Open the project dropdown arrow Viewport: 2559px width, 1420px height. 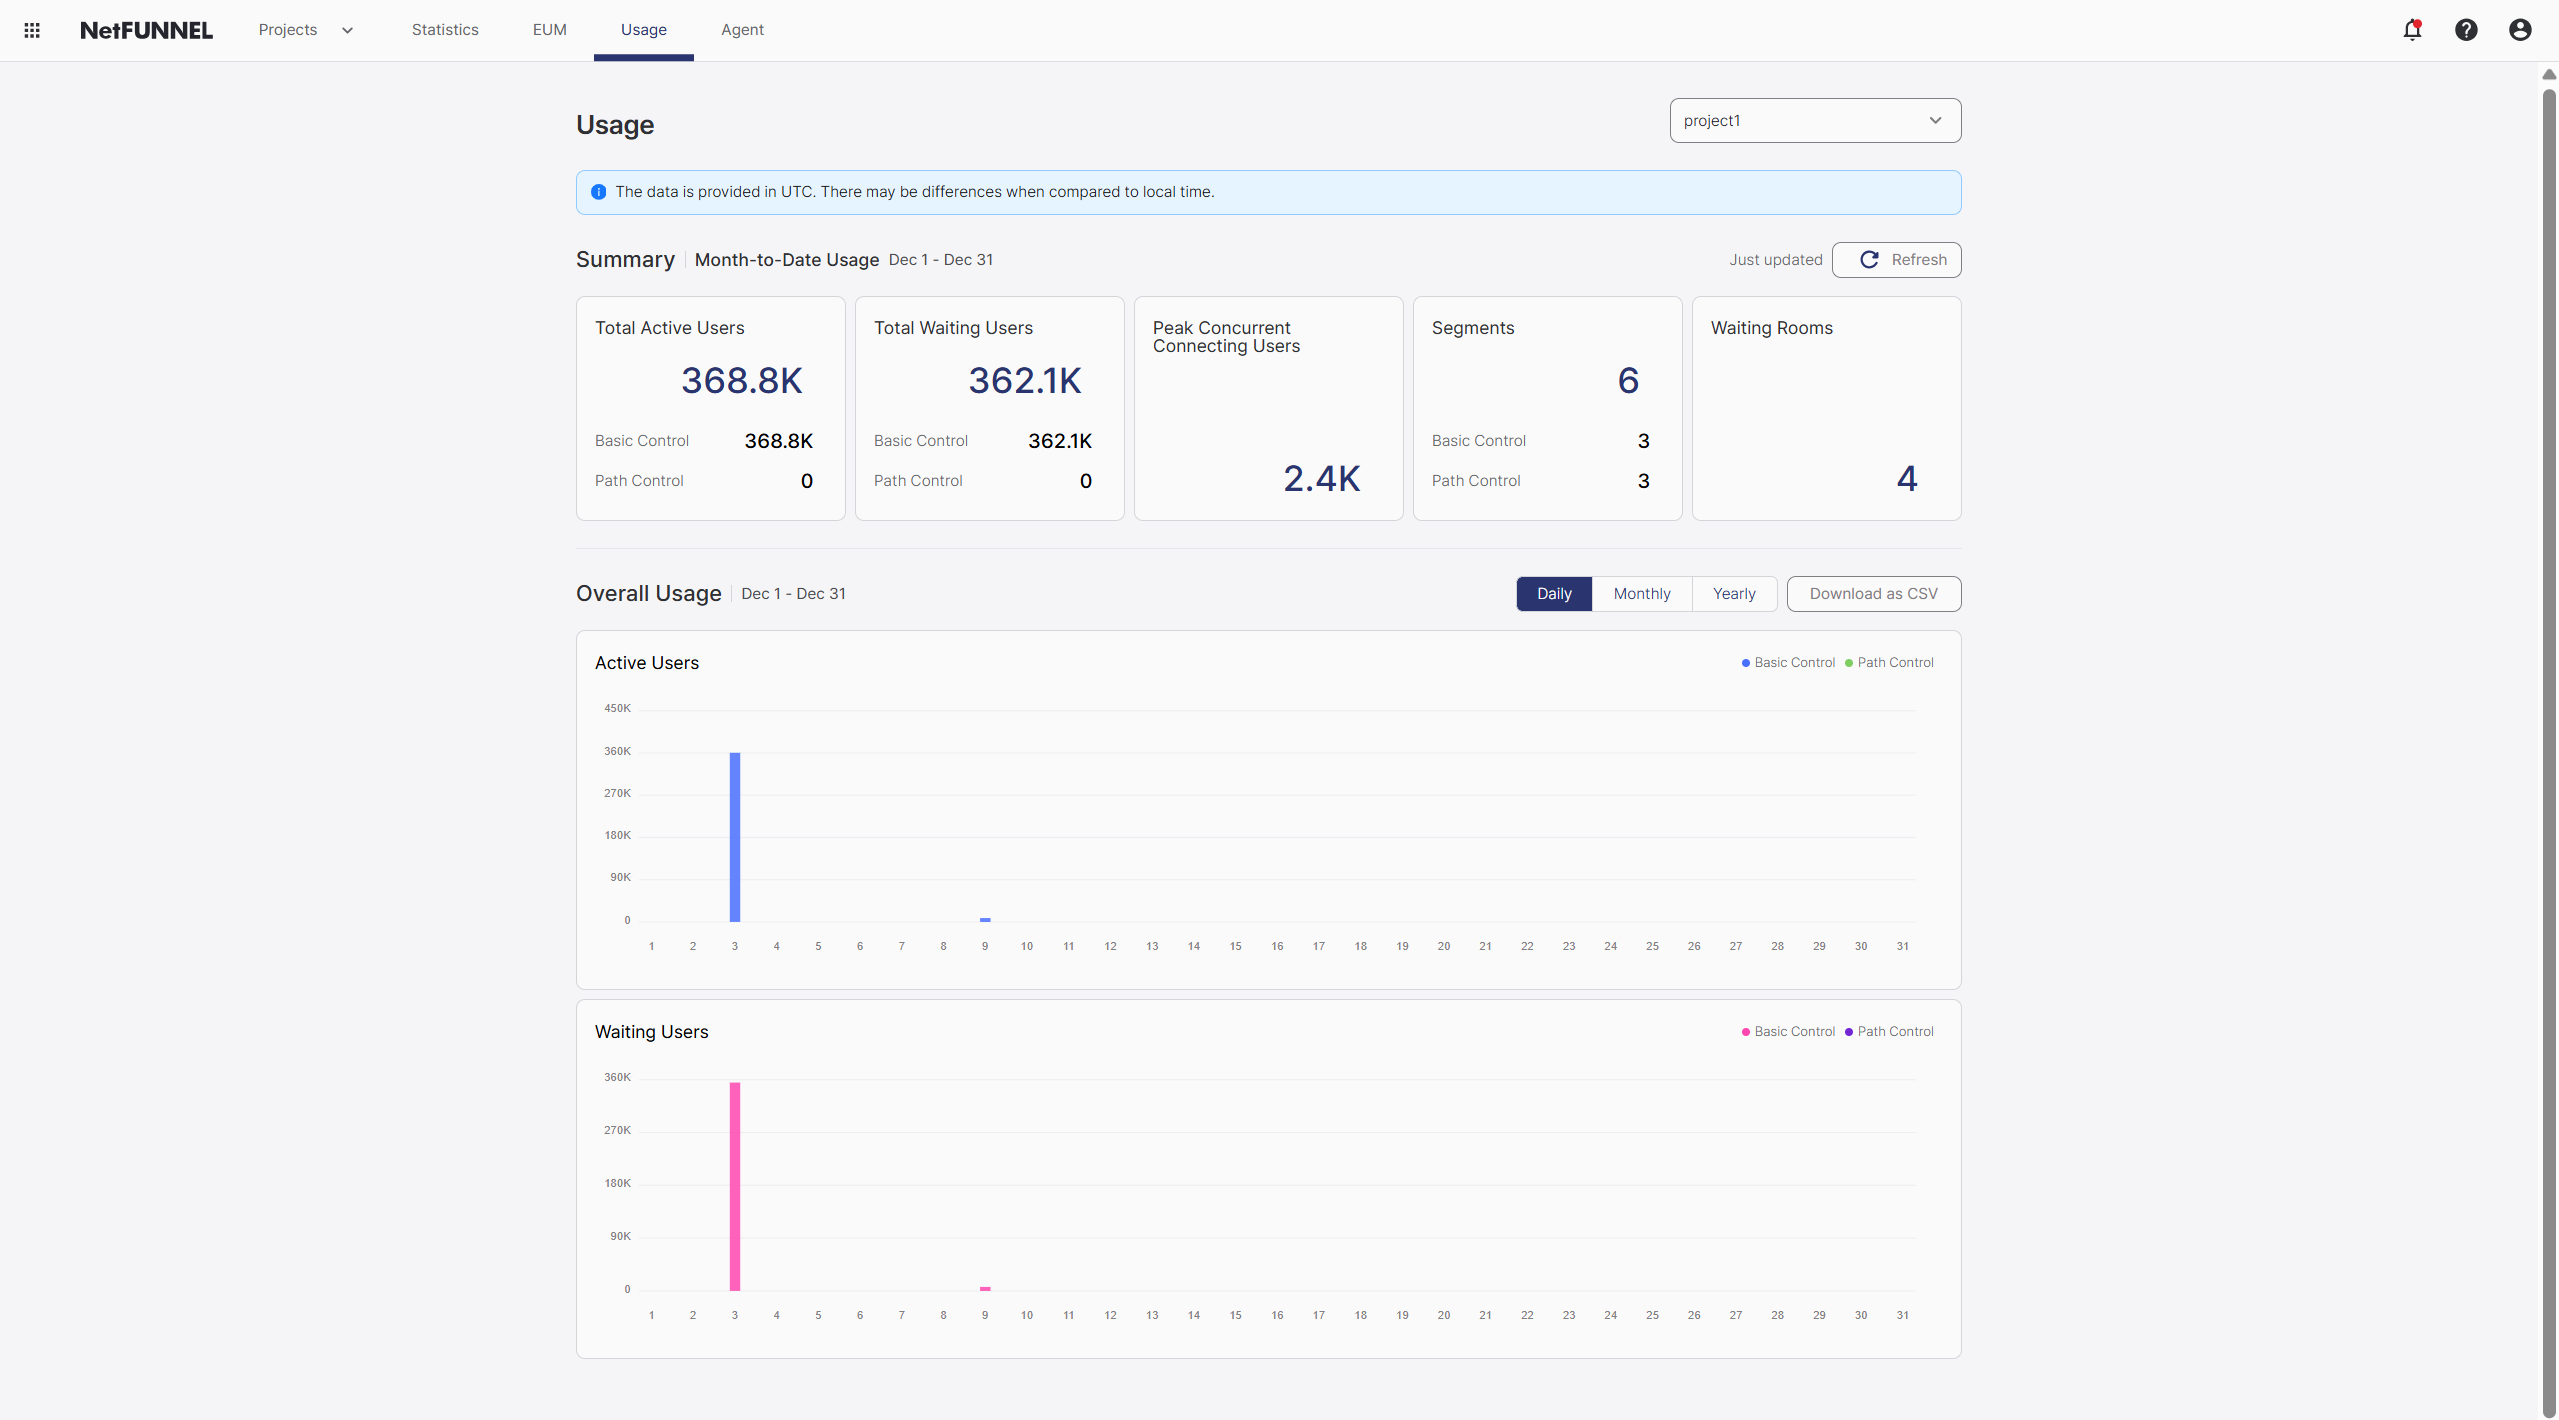click(x=1936, y=120)
